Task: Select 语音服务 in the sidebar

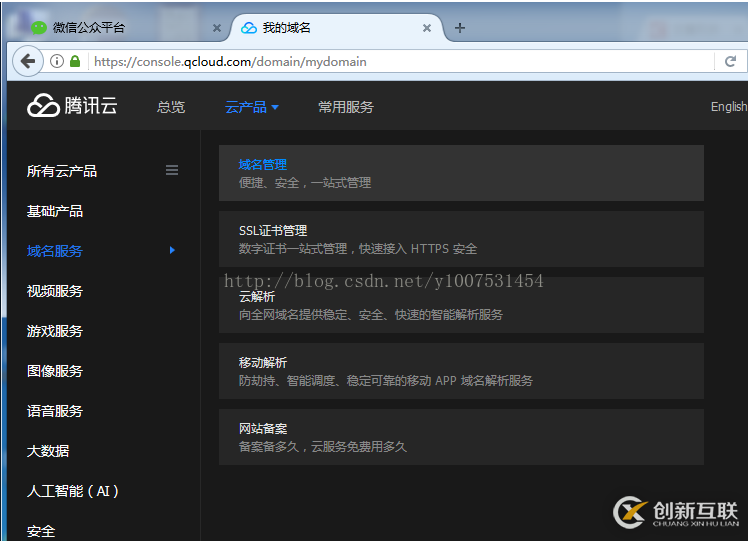Action: (x=55, y=411)
